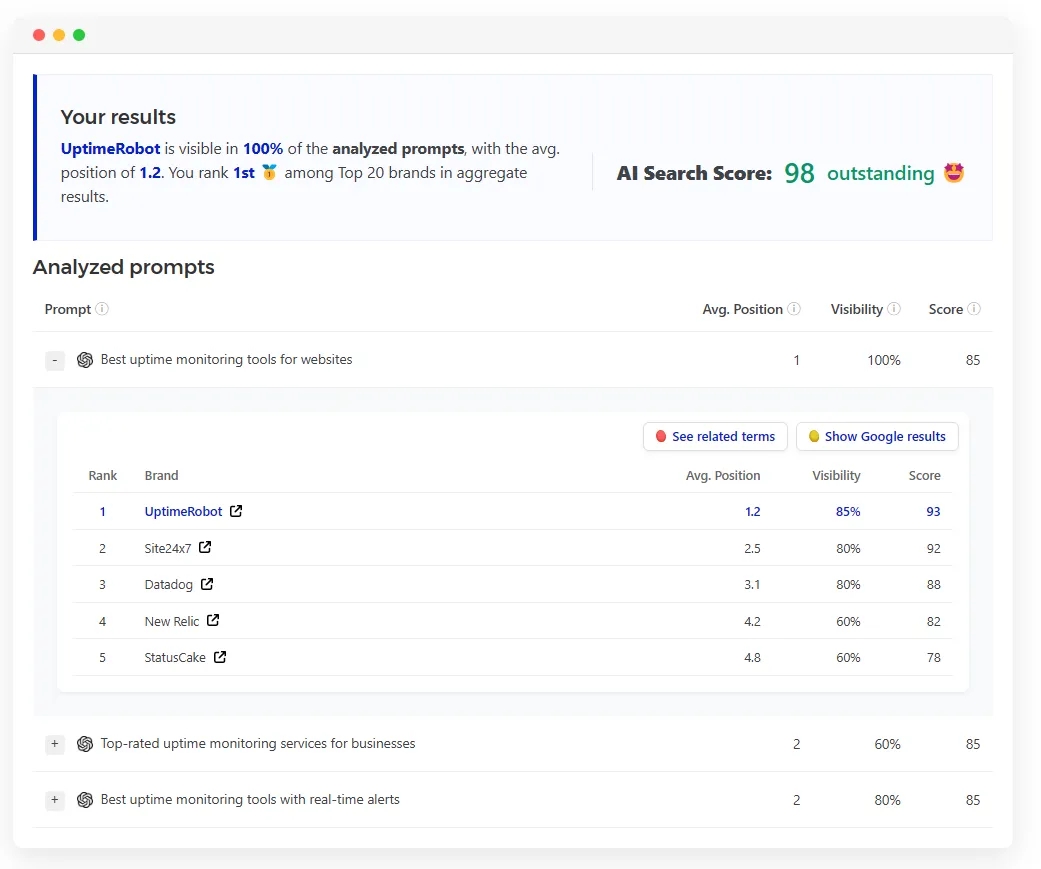Click See related terms button
This screenshot has height=869, width=1041.
point(715,437)
